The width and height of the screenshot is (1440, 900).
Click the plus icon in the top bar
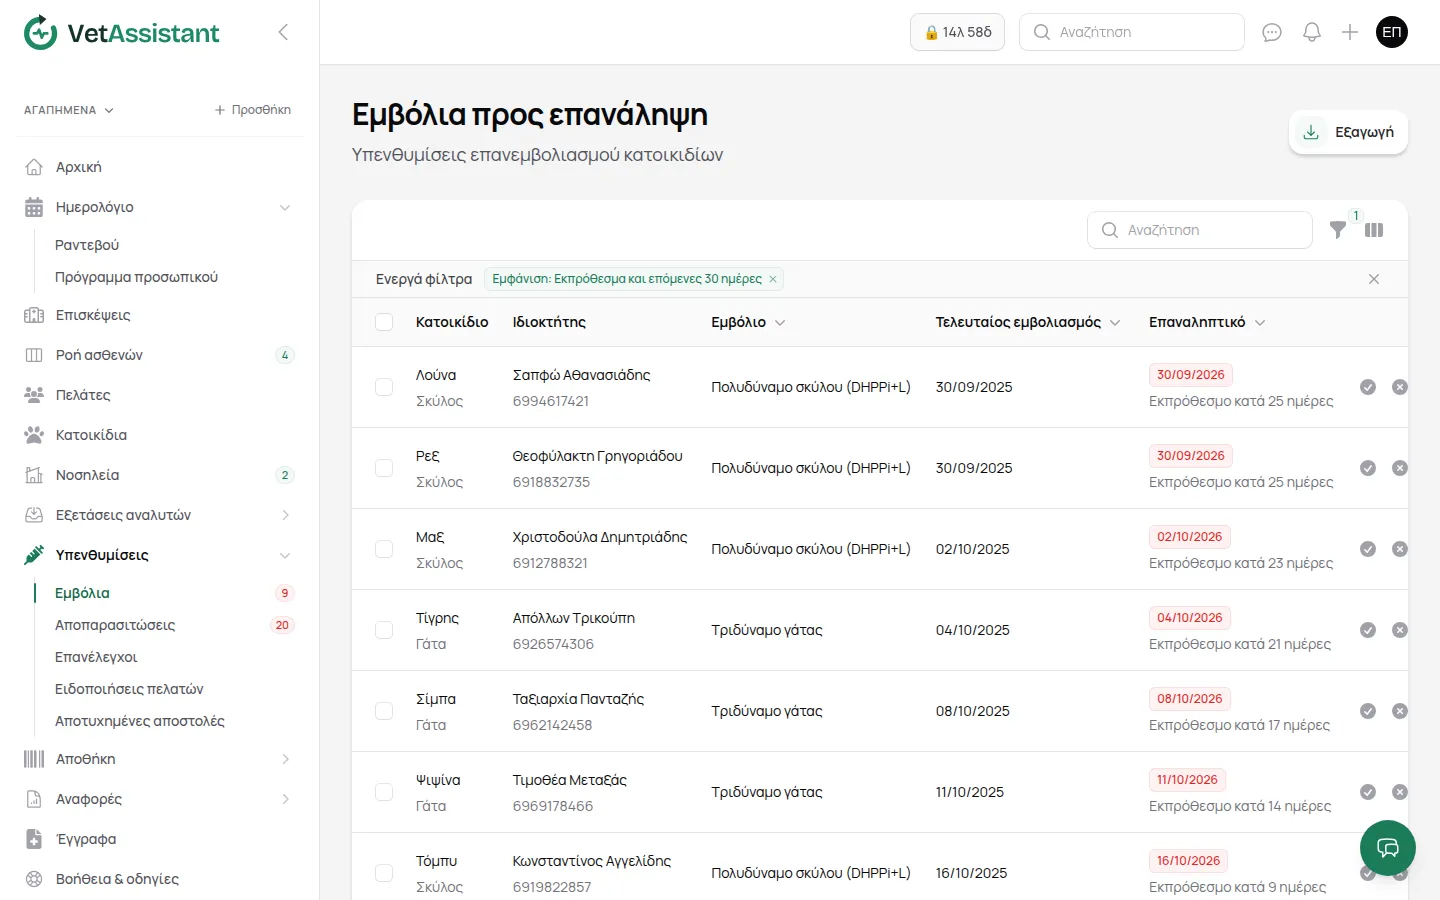[1350, 32]
